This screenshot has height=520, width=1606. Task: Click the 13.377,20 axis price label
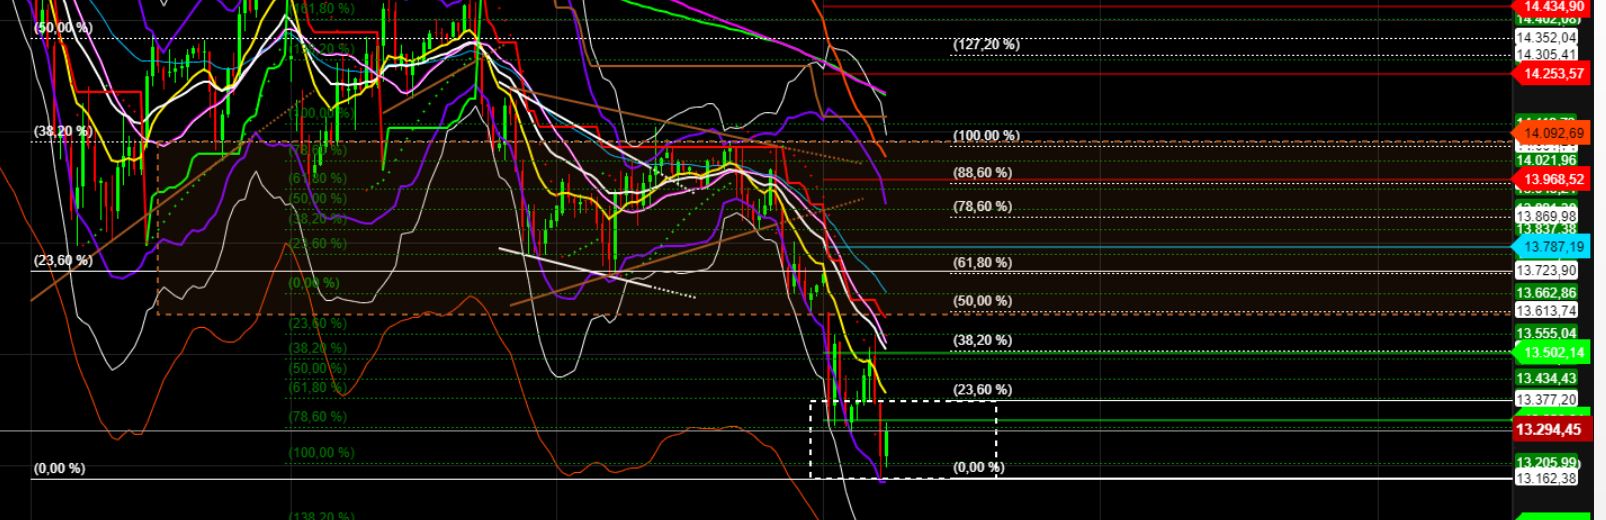click(x=1546, y=399)
